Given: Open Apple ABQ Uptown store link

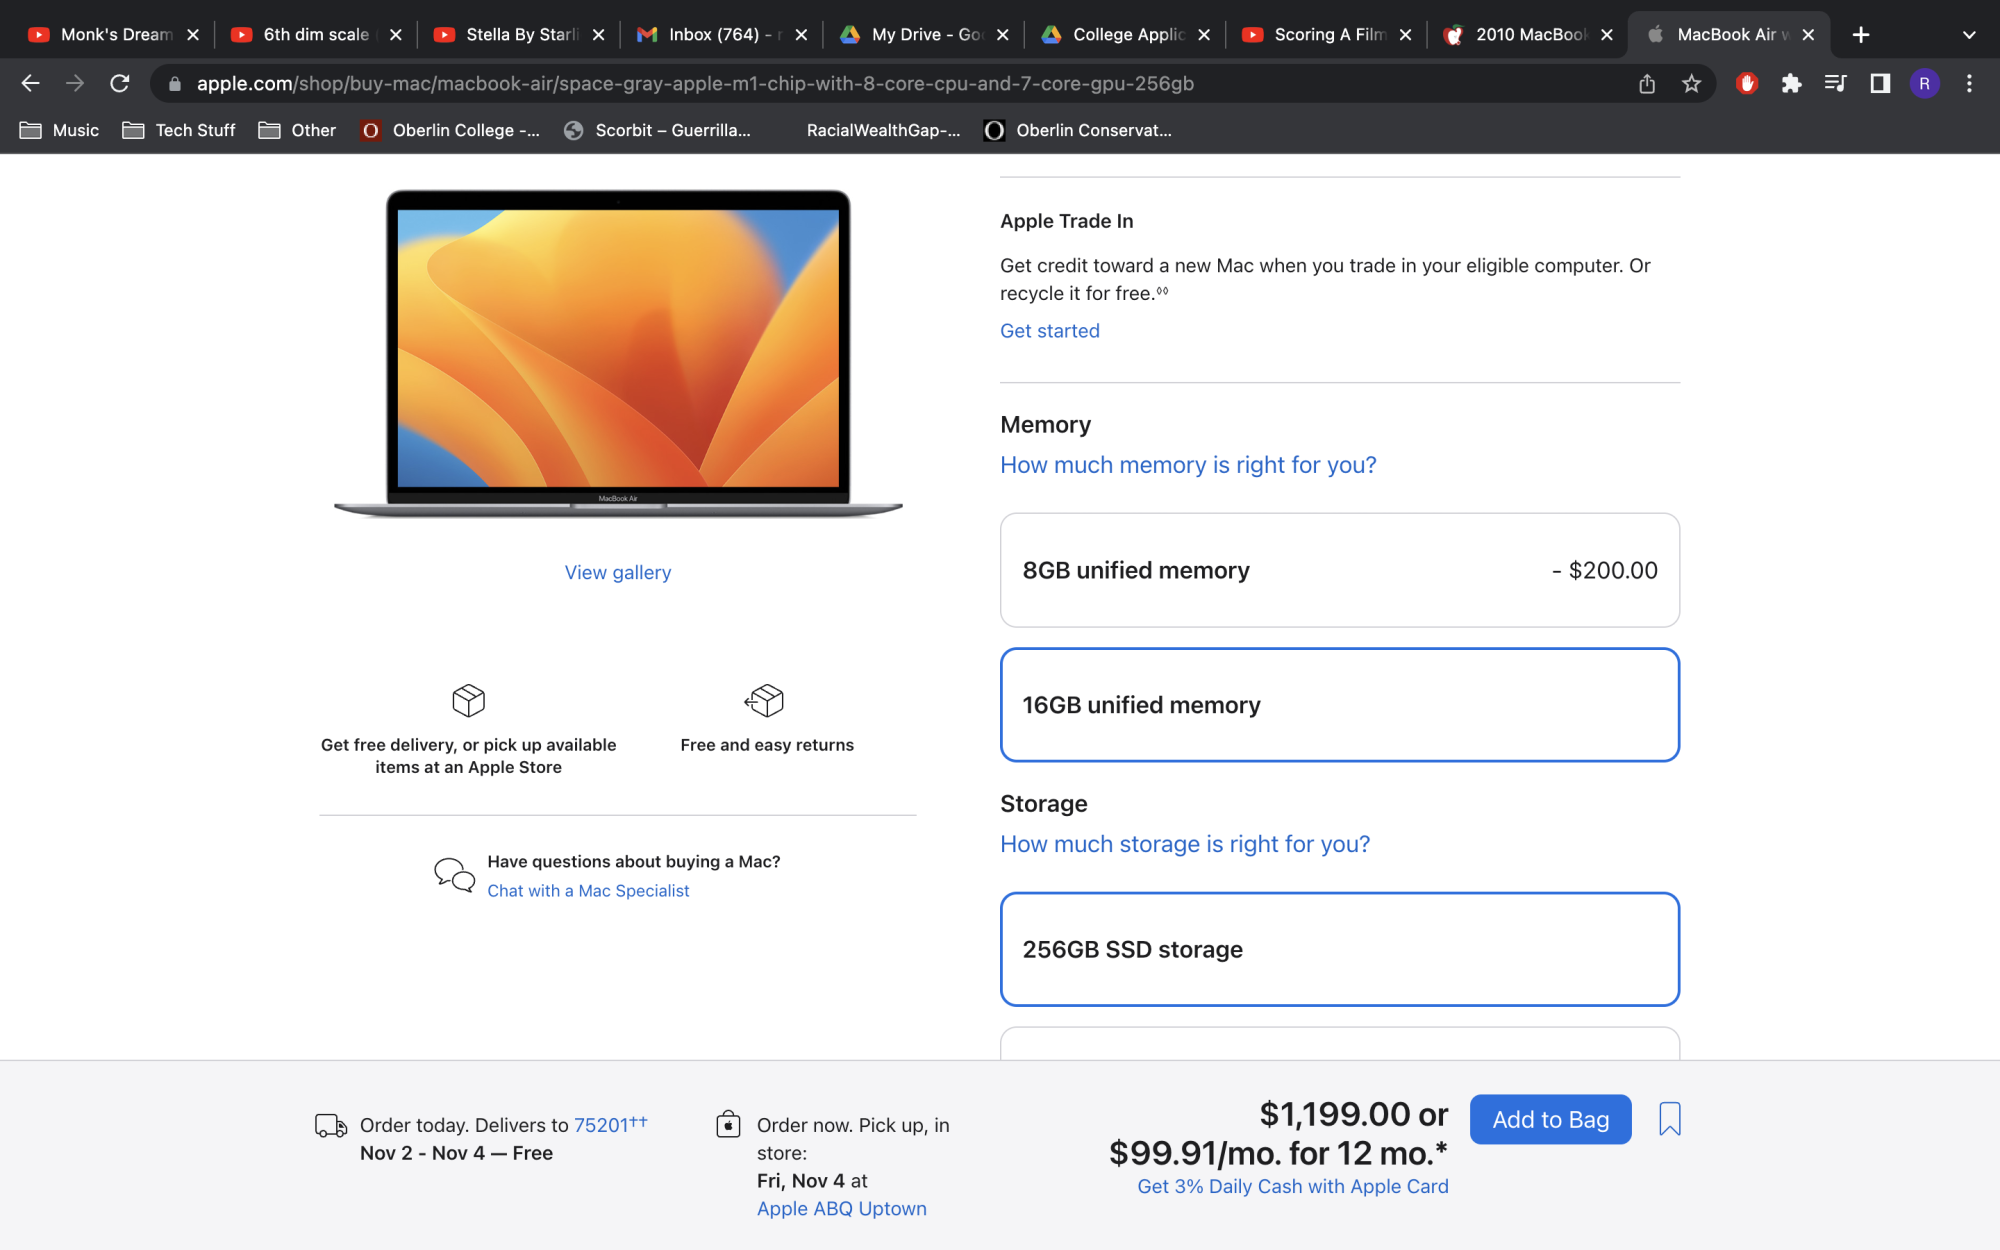Looking at the screenshot, I should (x=842, y=1209).
